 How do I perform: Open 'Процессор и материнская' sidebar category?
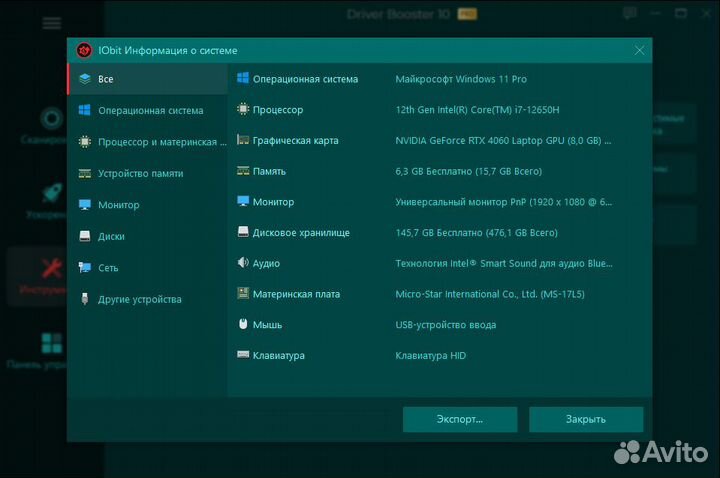(148, 142)
